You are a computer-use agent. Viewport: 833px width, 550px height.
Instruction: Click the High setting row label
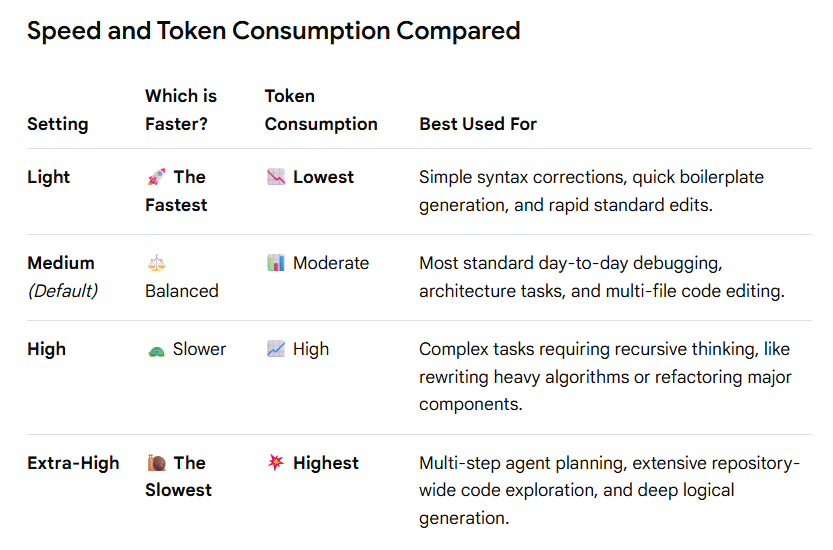pos(47,349)
